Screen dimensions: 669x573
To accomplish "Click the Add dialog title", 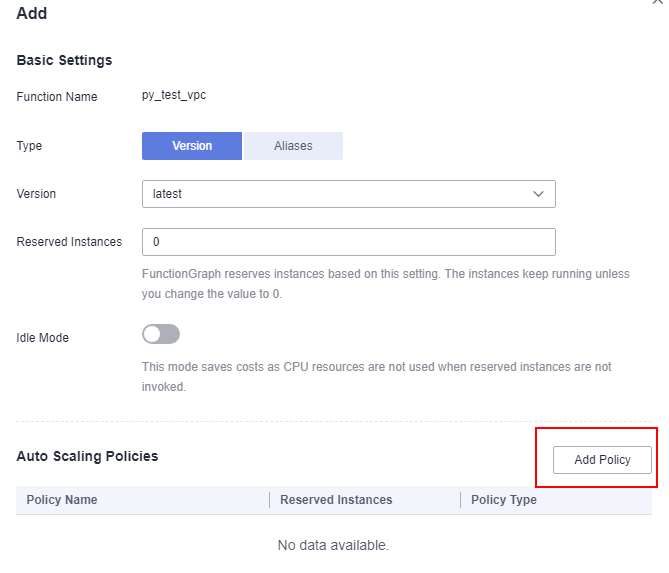I will (x=32, y=13).
